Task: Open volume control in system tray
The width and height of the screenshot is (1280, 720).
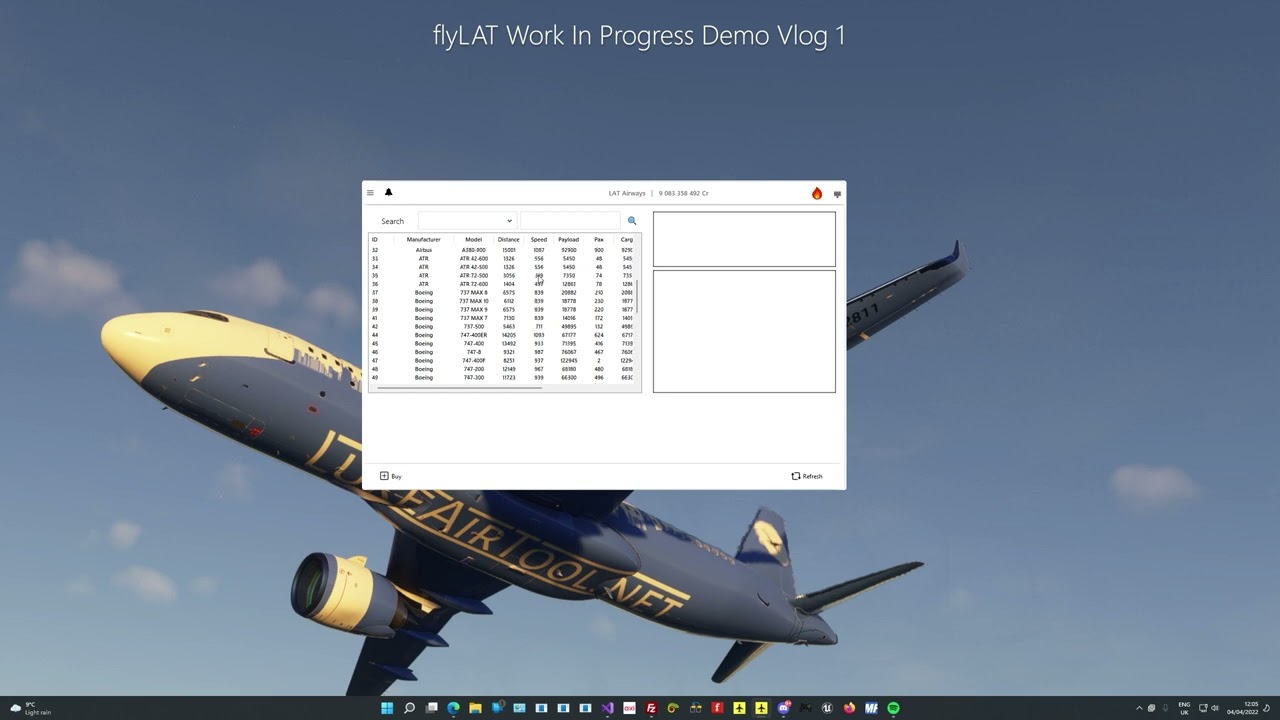Action: [x=1215, y=708]
